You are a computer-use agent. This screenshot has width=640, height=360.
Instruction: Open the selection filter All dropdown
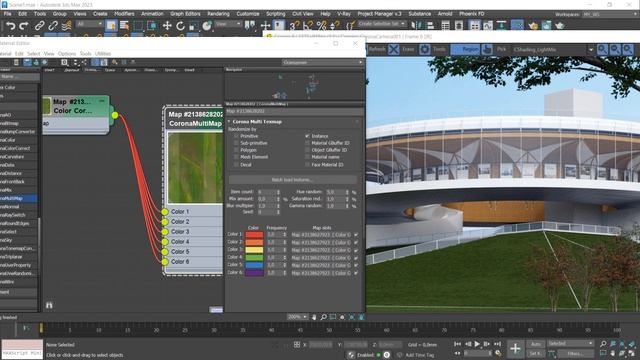[x=89, y=24]
